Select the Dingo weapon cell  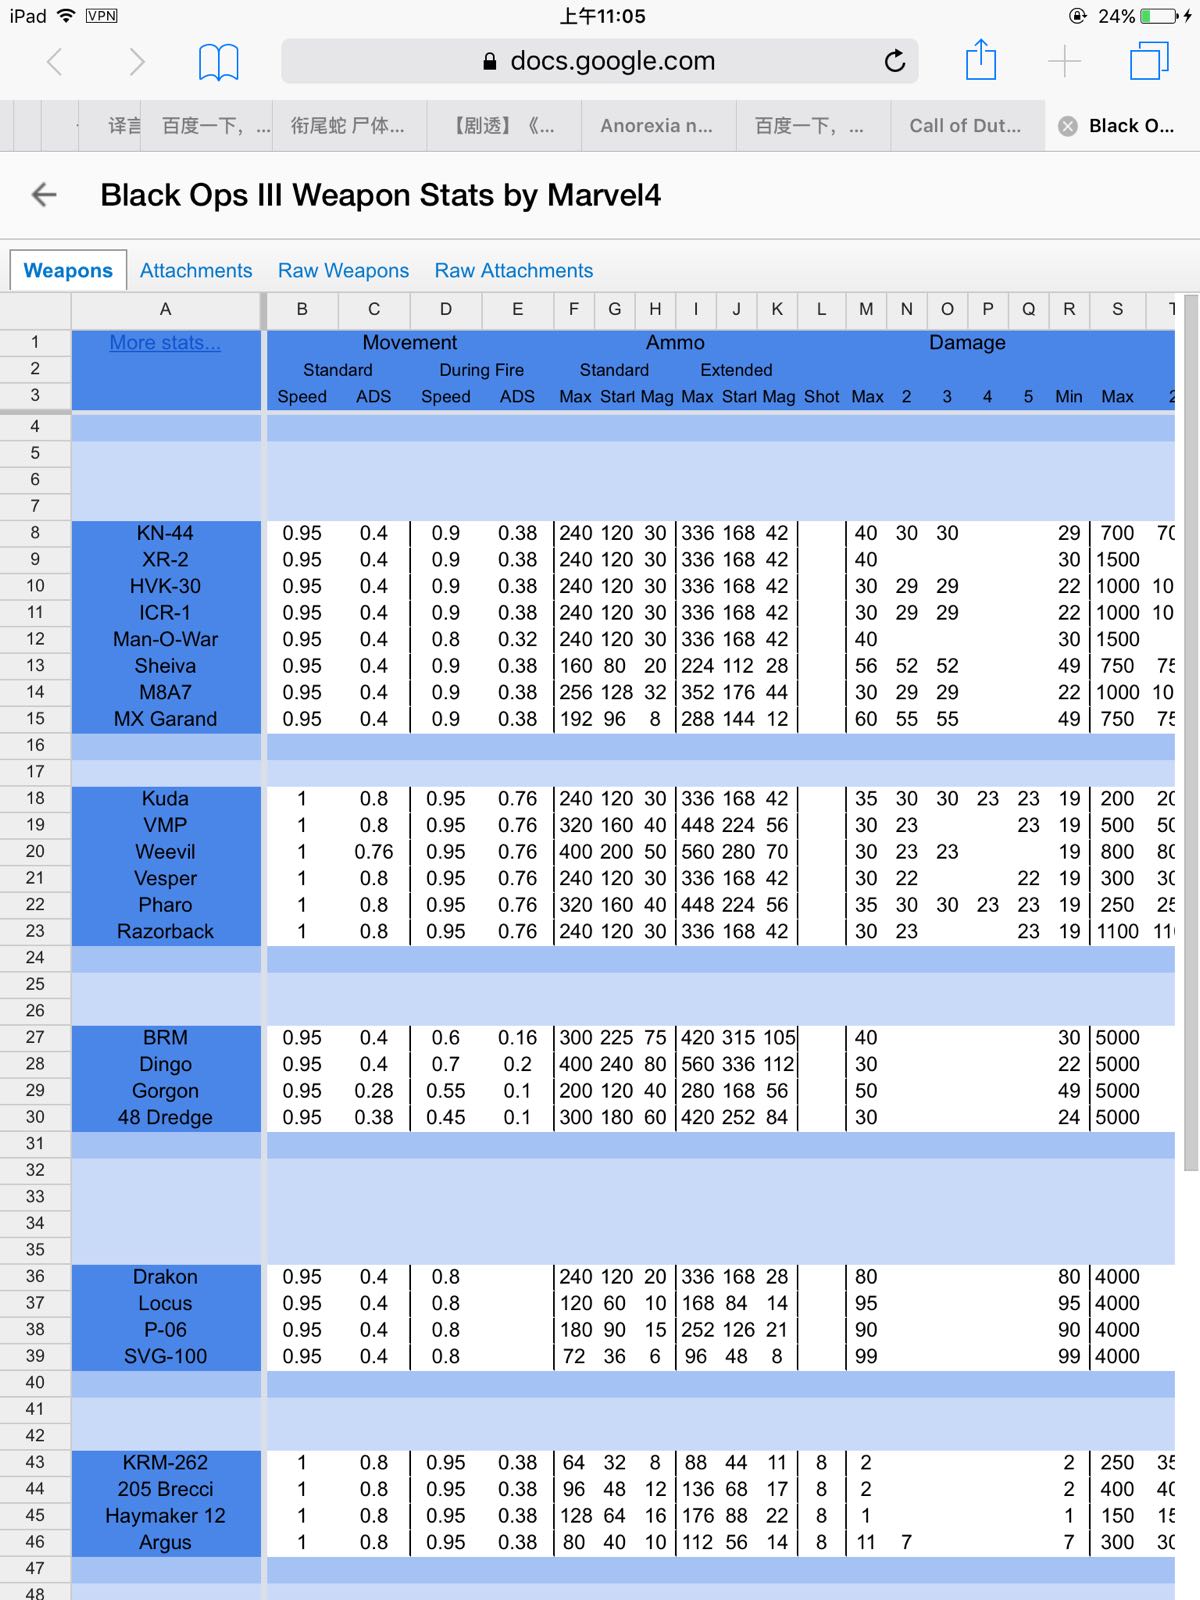[165, 1064]
